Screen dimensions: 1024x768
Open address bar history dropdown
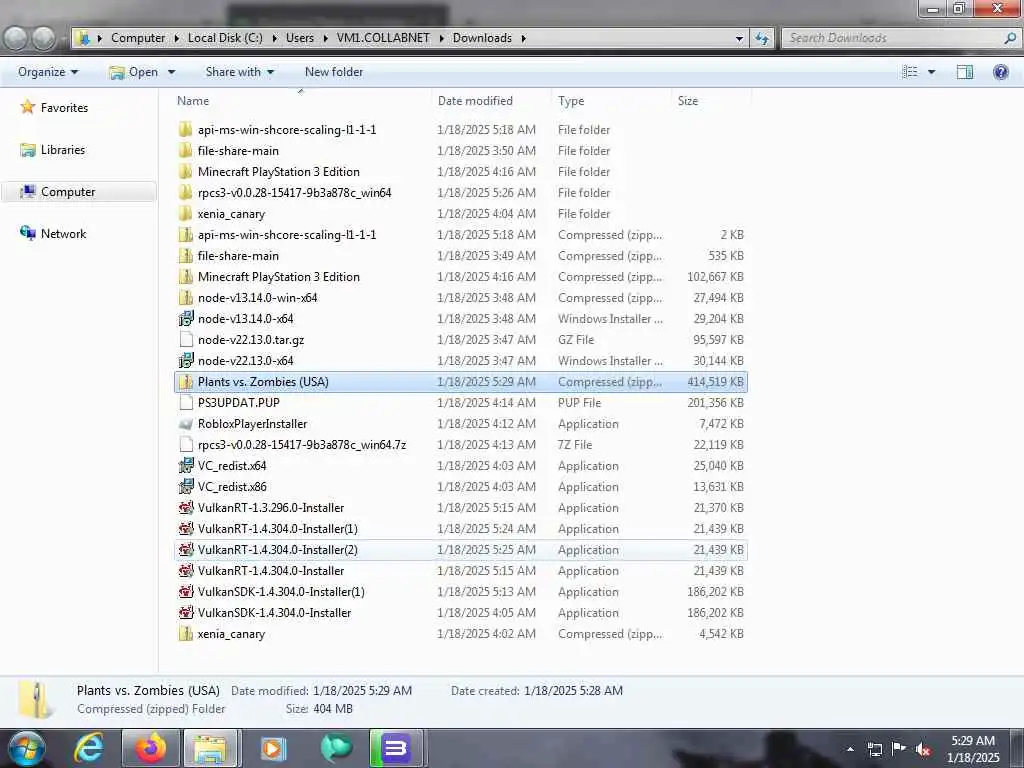click(739, 39)
